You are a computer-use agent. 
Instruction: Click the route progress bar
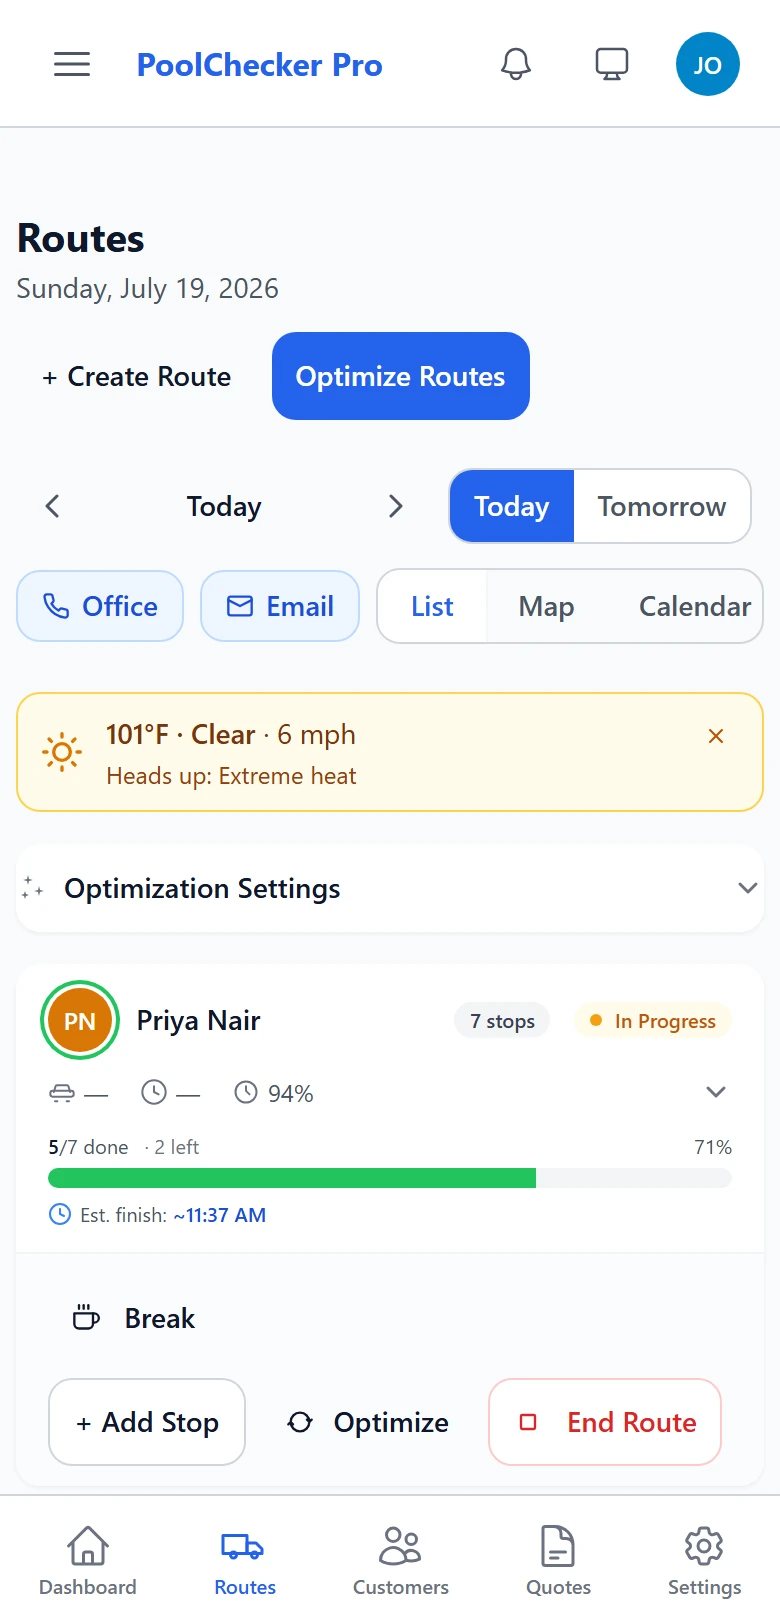click(x=390, y=1178)
